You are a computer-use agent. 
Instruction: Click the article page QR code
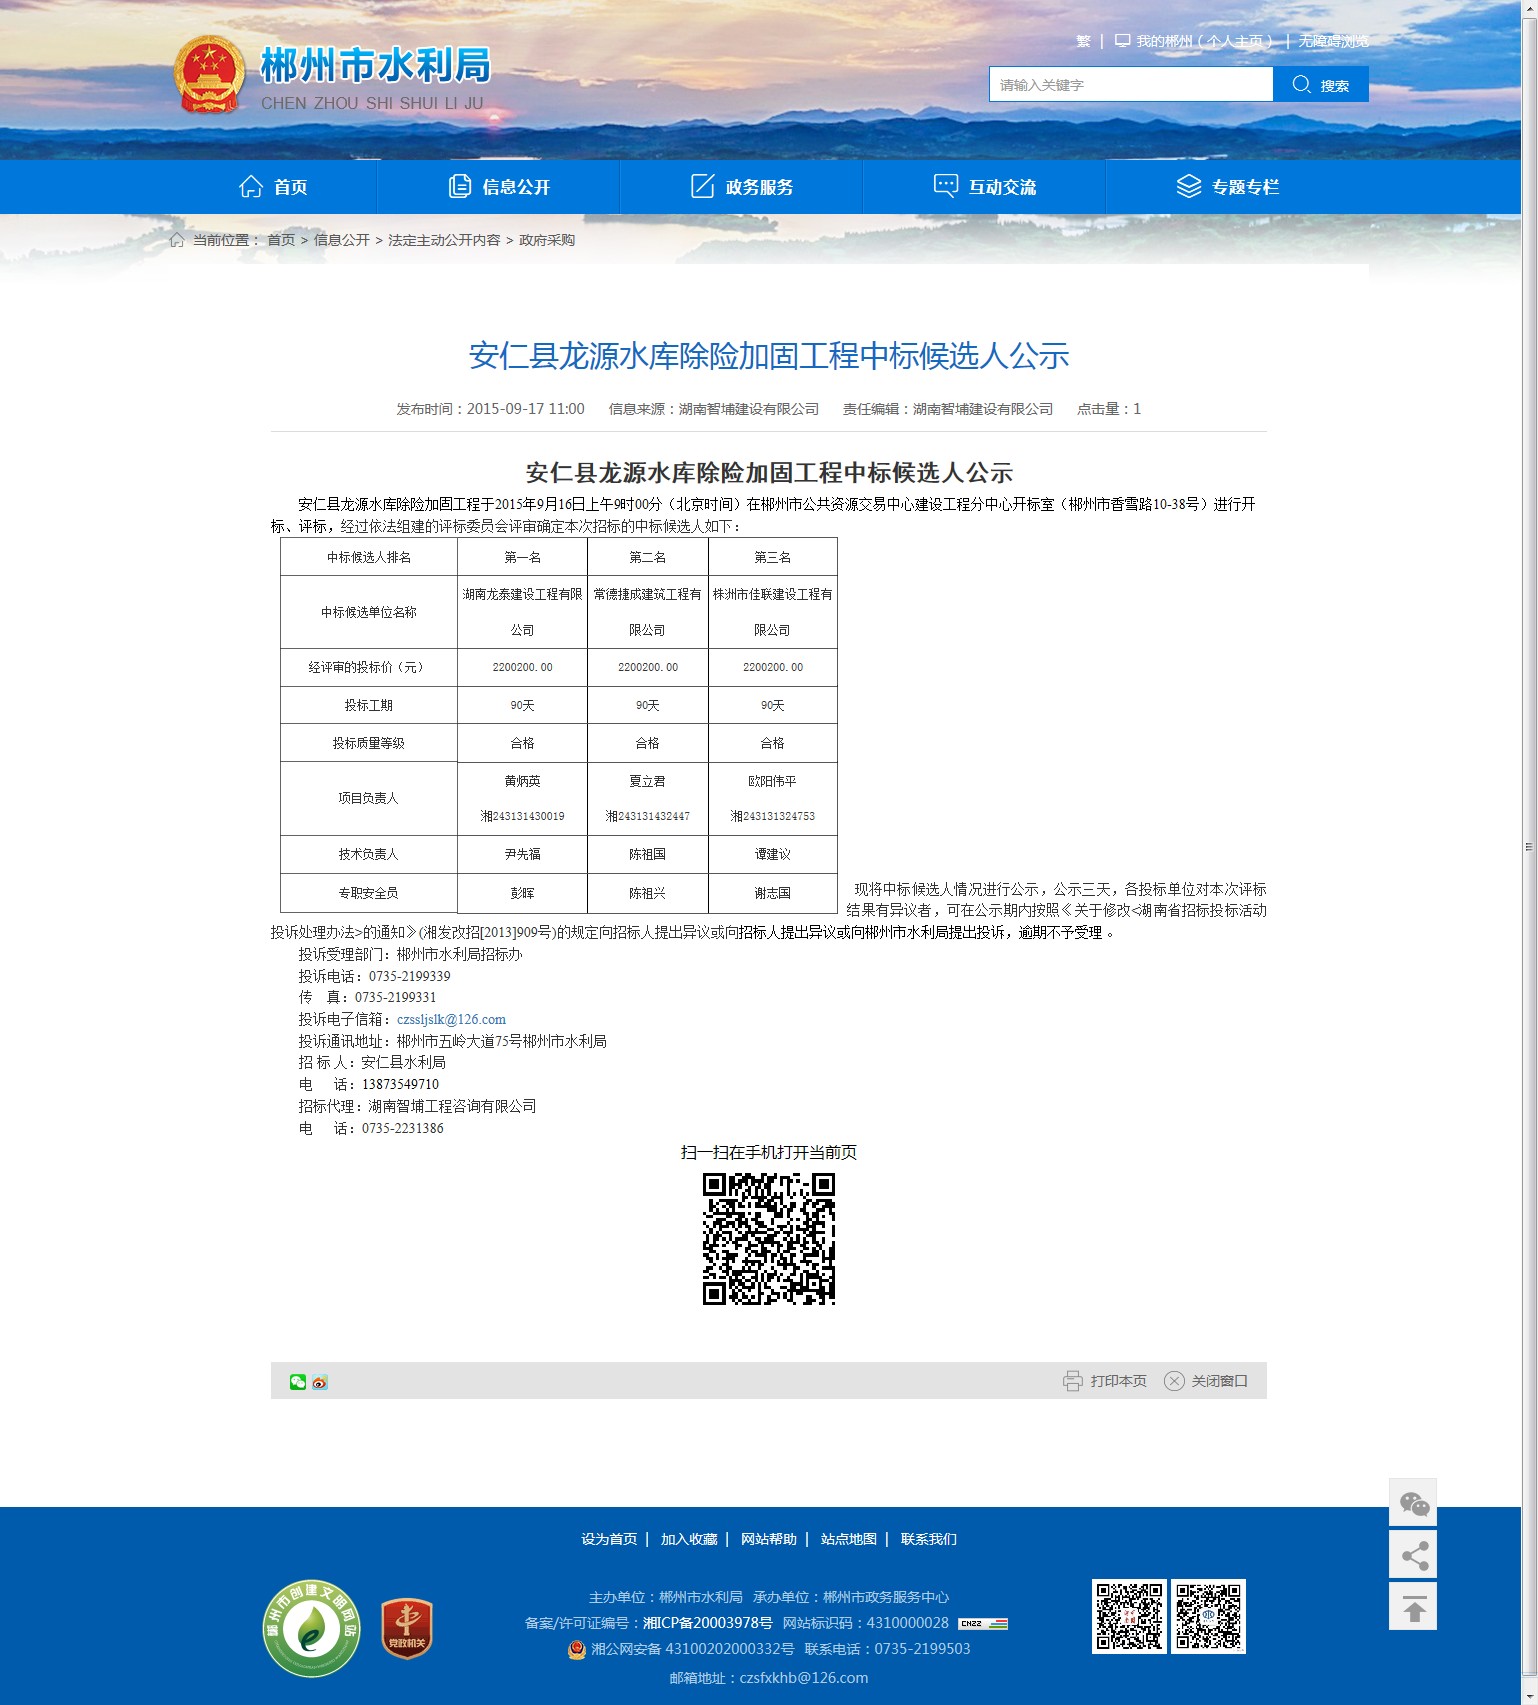coord(769,1239)
